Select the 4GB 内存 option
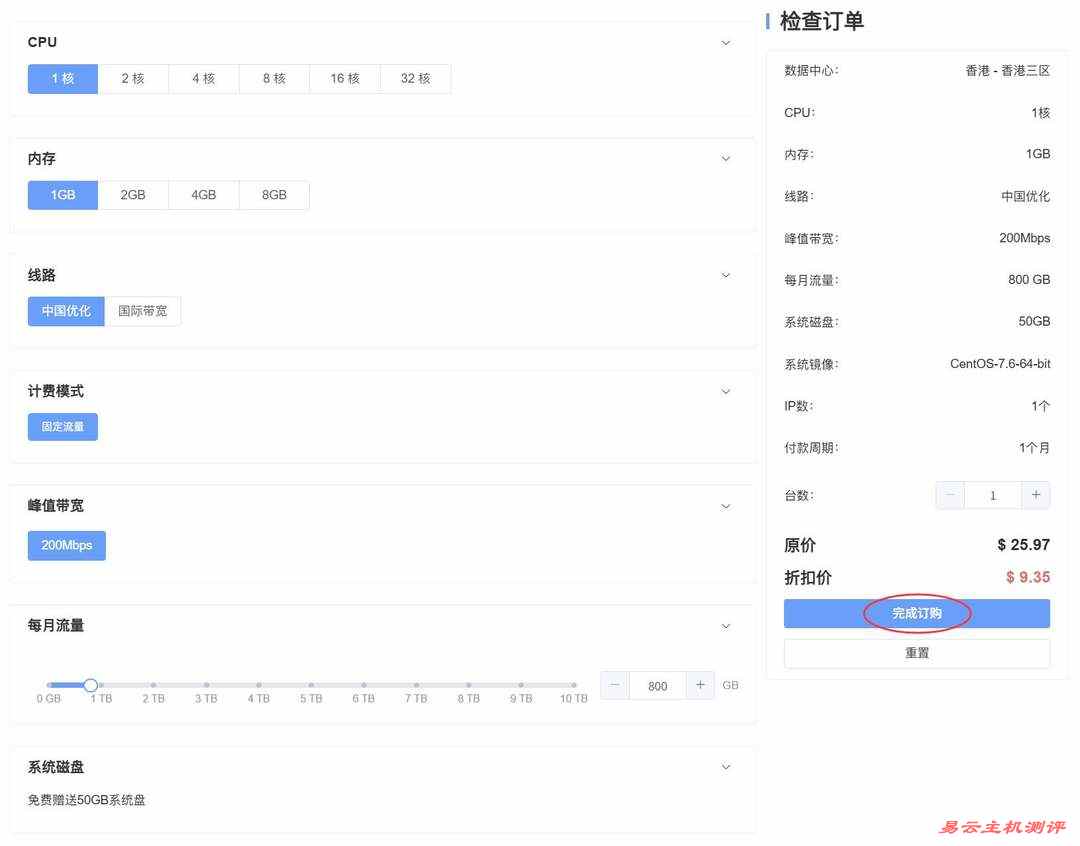1080x846 pixels. point(203,195)
